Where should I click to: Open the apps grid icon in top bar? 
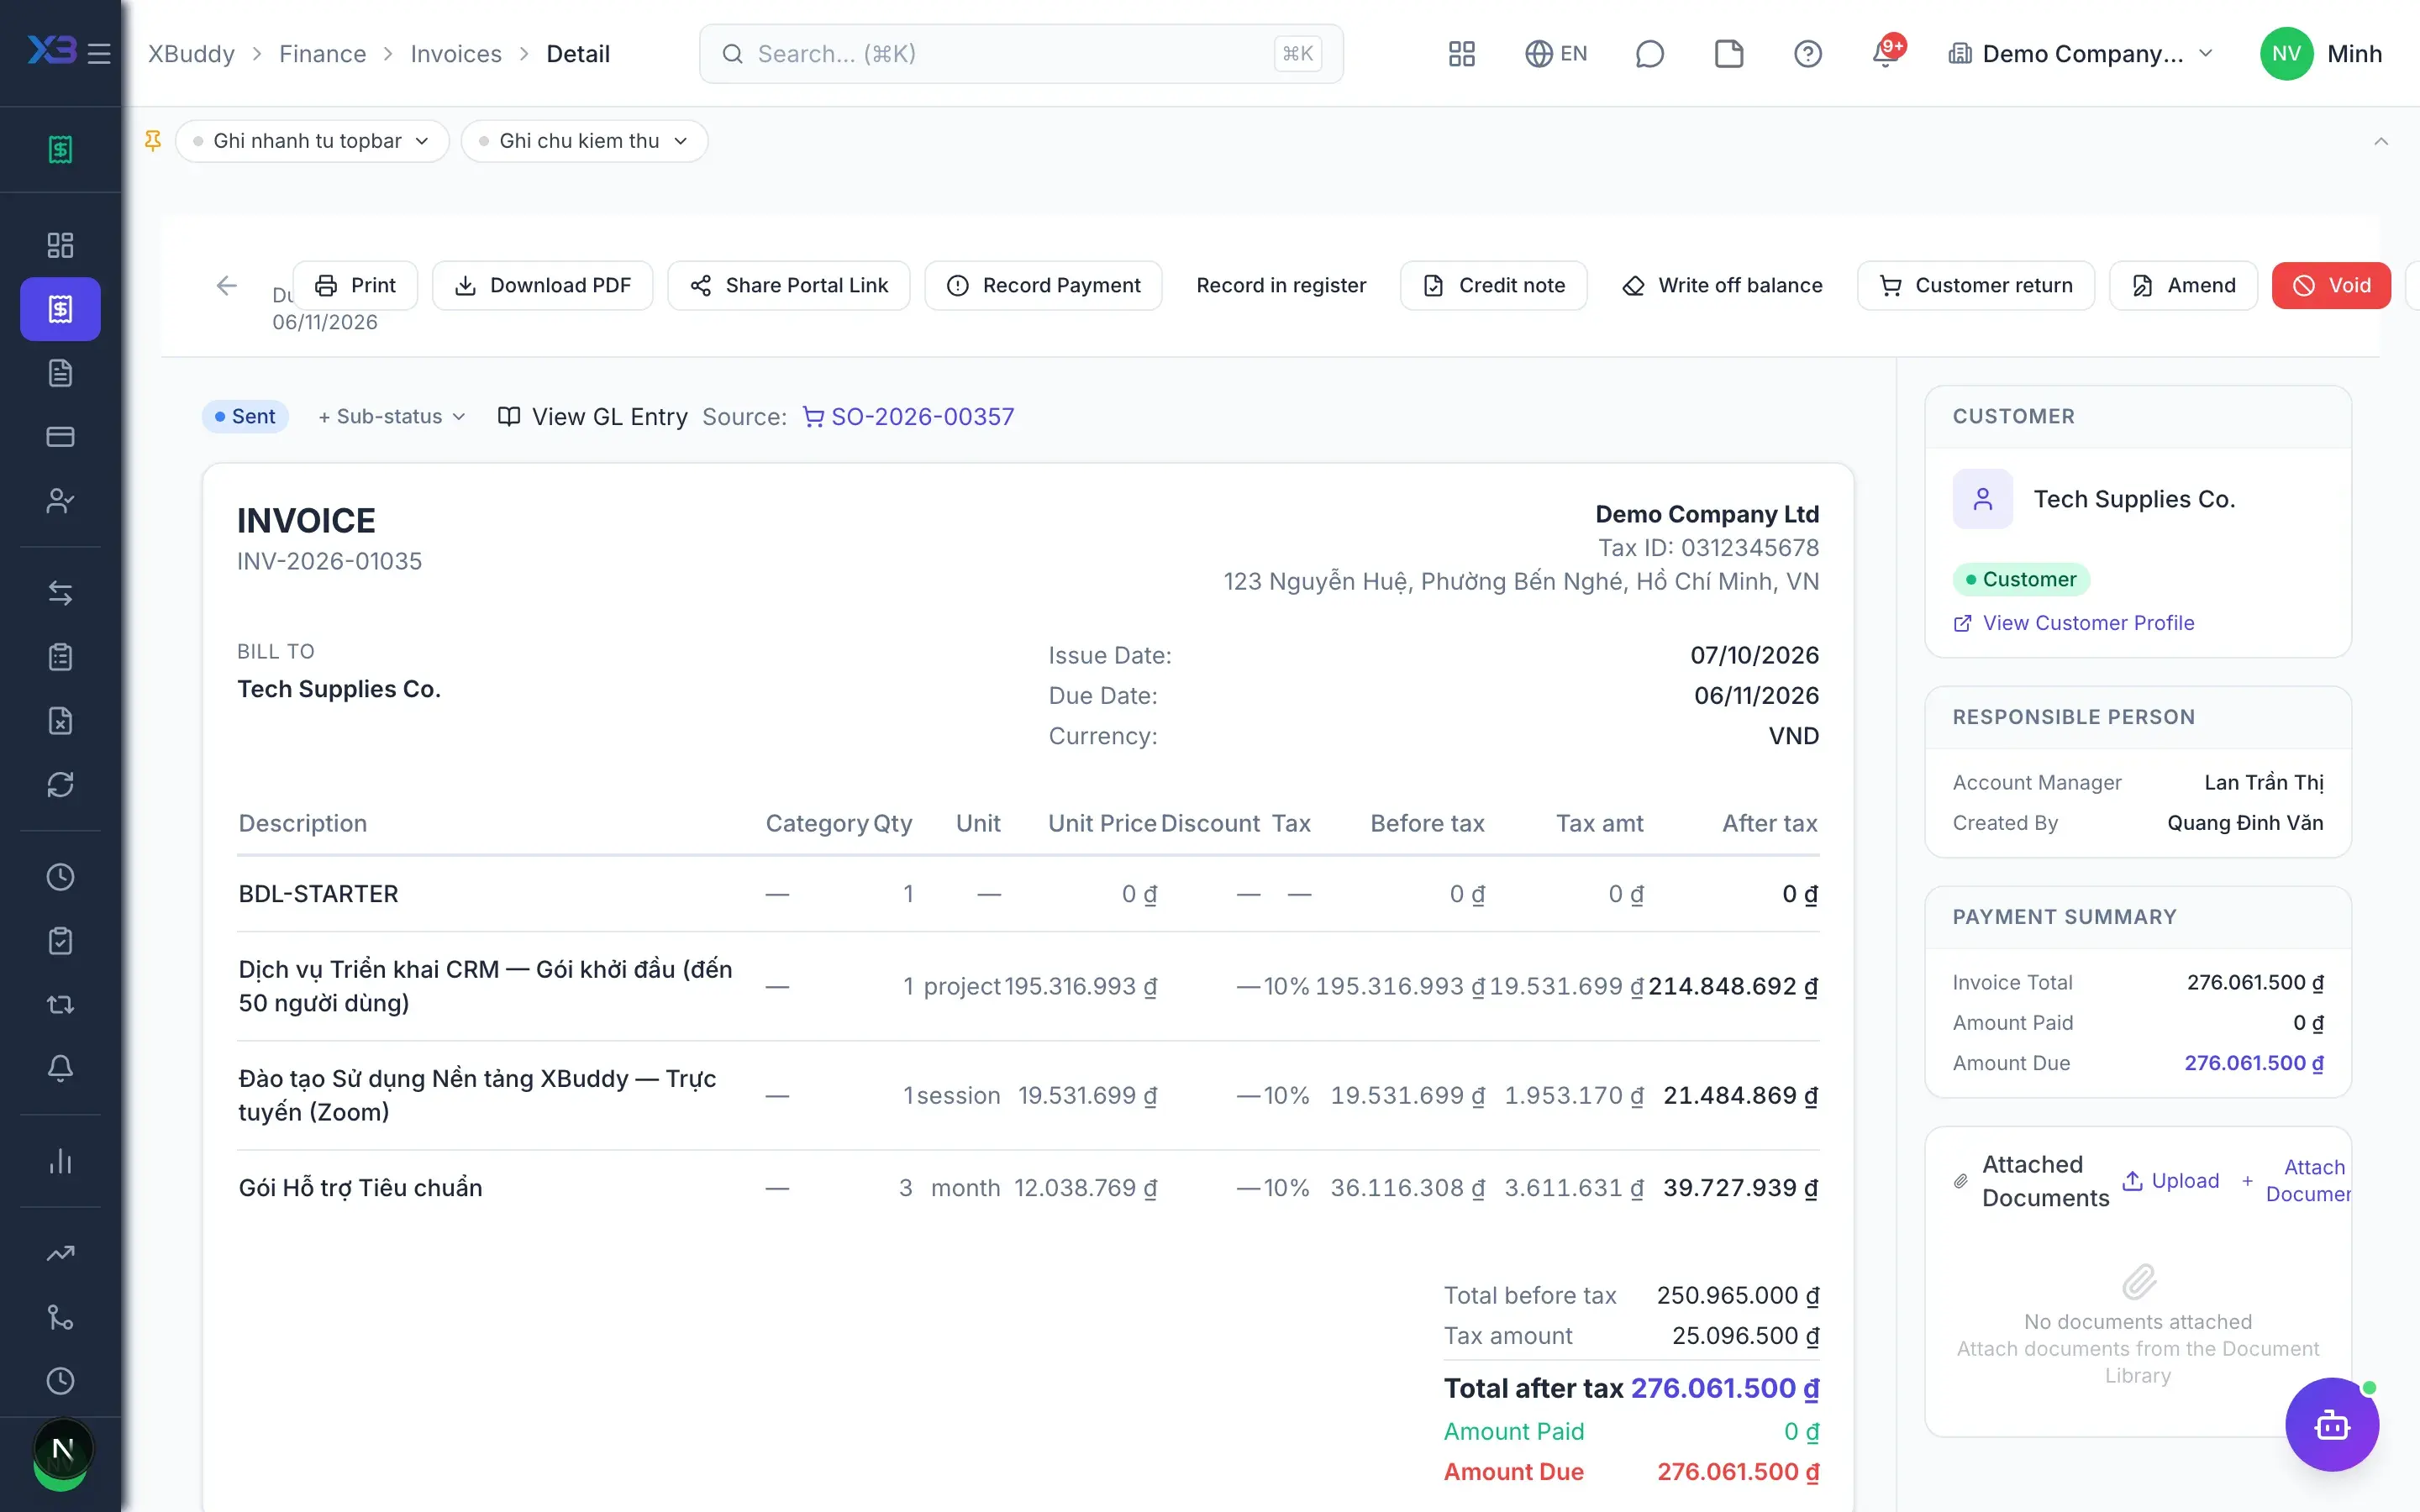point(1461,54)
